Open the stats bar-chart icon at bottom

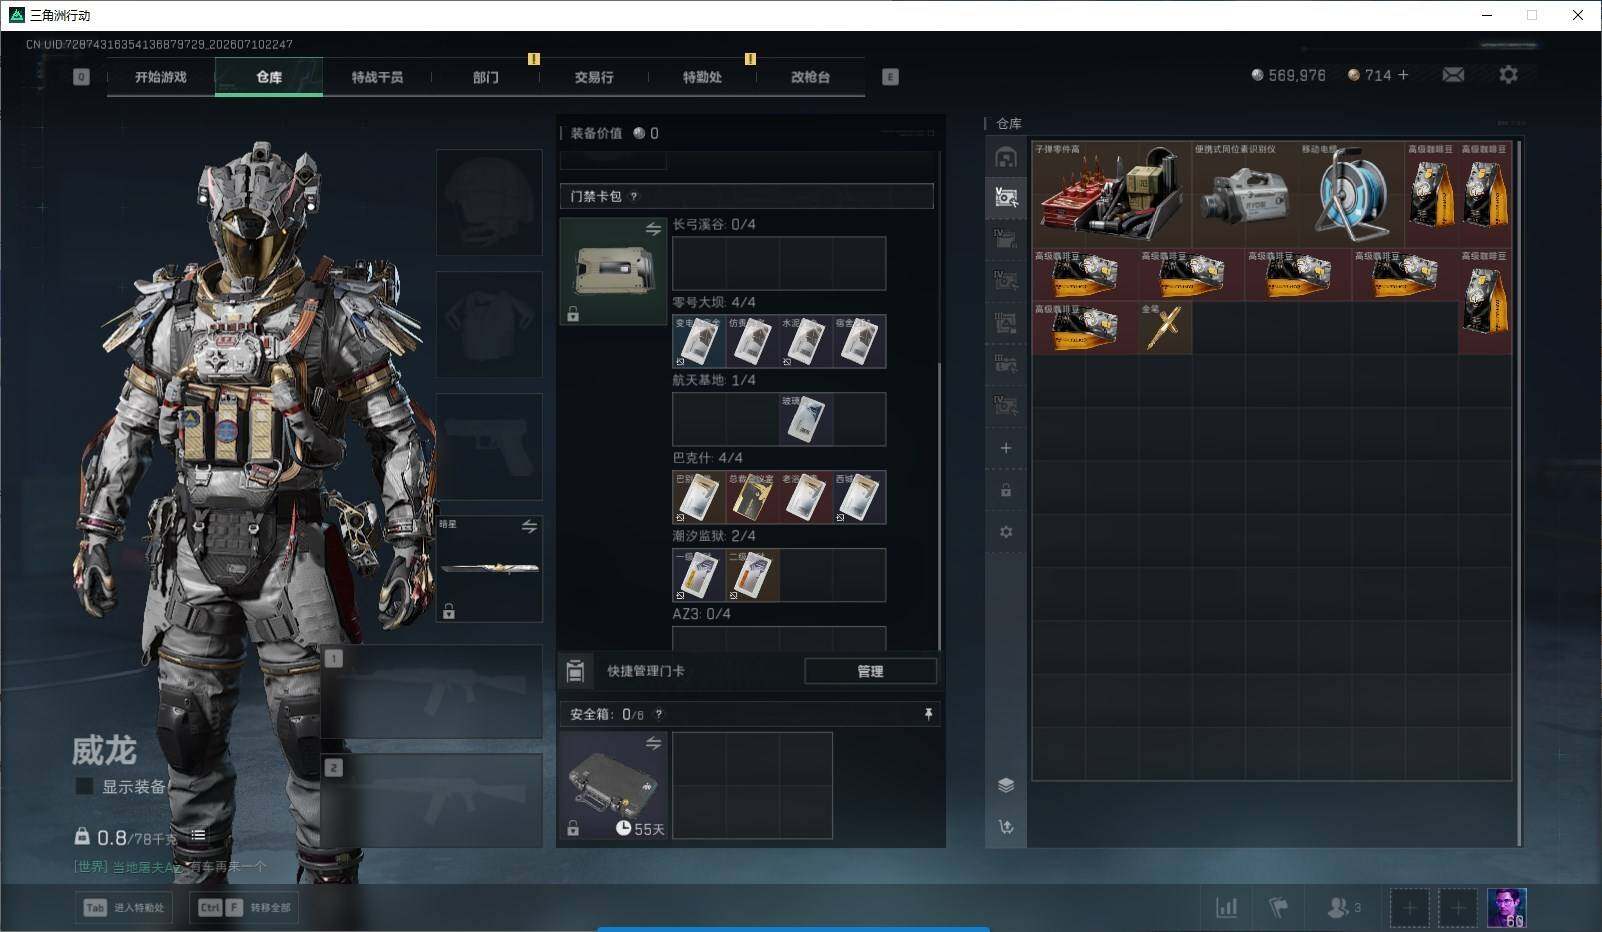point(1226,907)
